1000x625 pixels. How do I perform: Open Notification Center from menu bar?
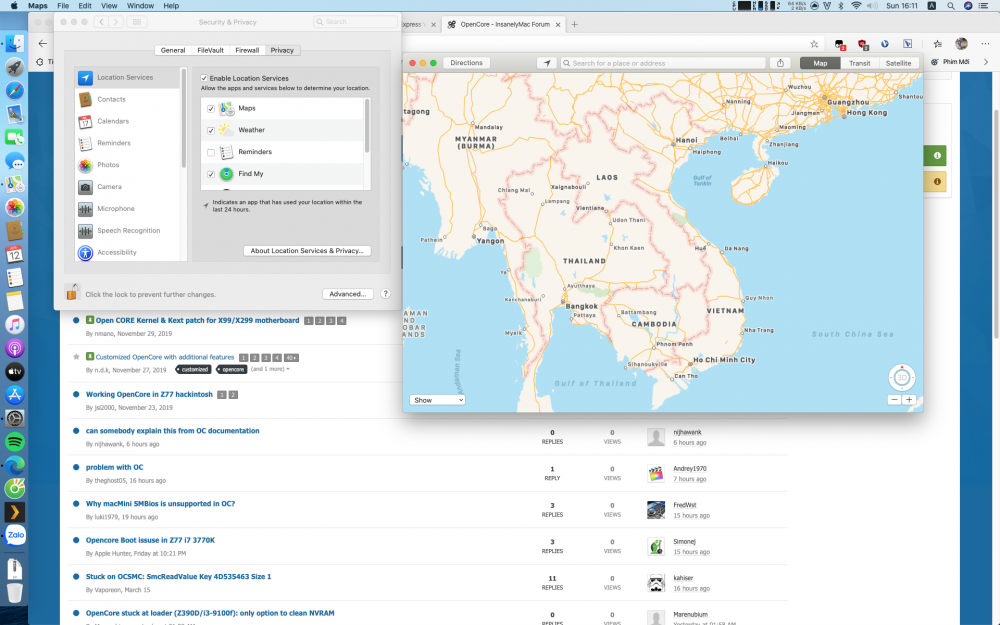984,6
